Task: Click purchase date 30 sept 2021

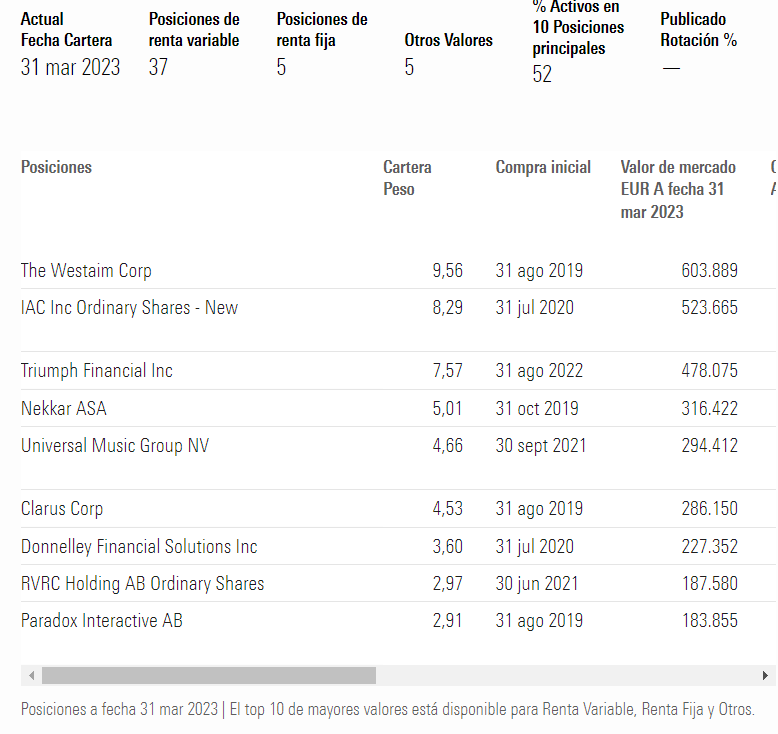Action: pyautogui.click(x=541, y=446)
